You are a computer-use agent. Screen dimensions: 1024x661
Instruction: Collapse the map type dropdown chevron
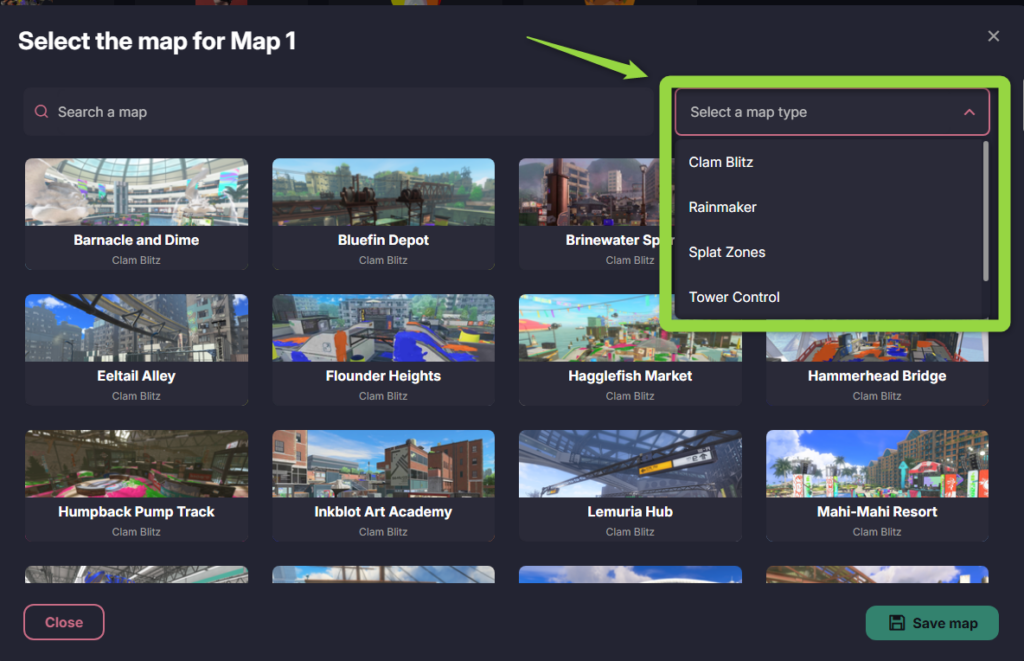click(969, 113)
